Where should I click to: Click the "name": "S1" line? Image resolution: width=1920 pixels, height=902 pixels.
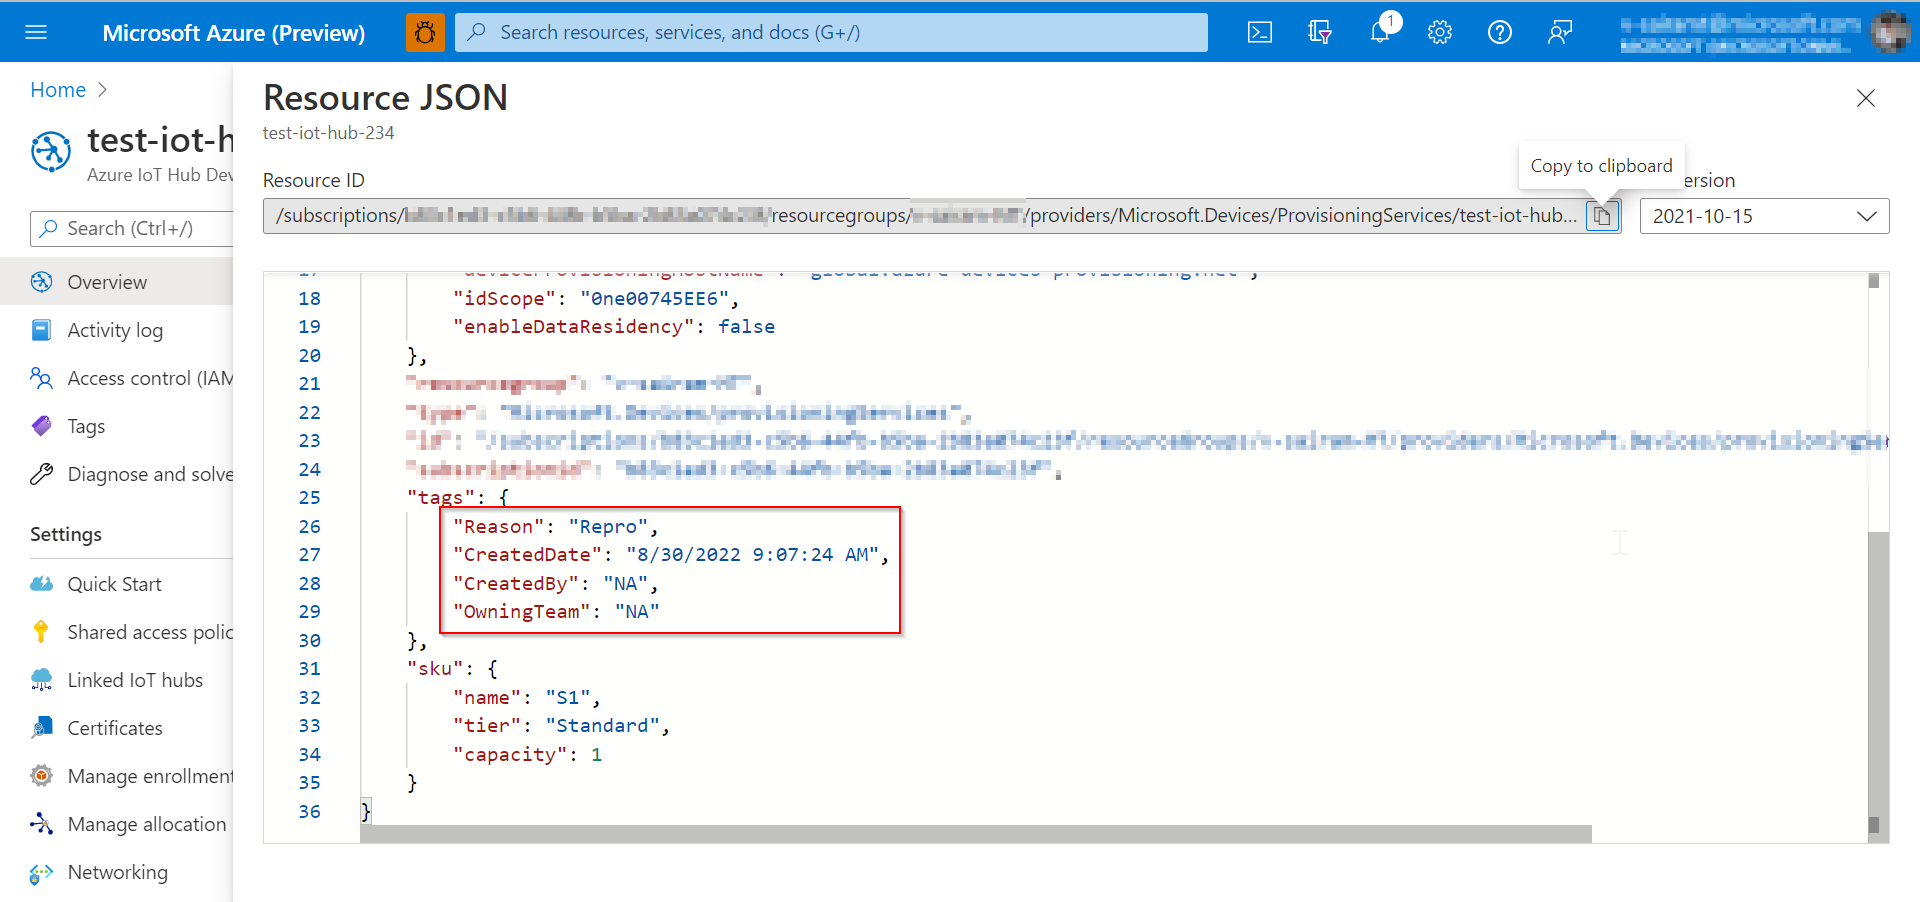pyautogui.click(x=527, y=698)
